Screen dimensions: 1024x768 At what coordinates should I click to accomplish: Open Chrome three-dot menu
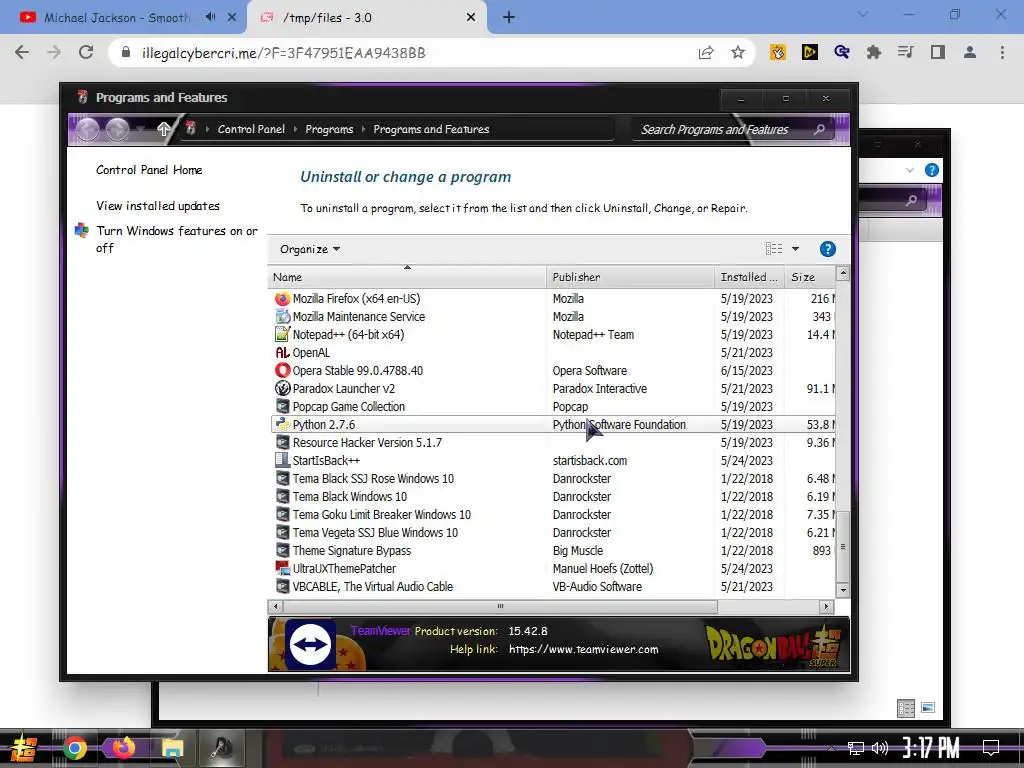(1002, 52)
